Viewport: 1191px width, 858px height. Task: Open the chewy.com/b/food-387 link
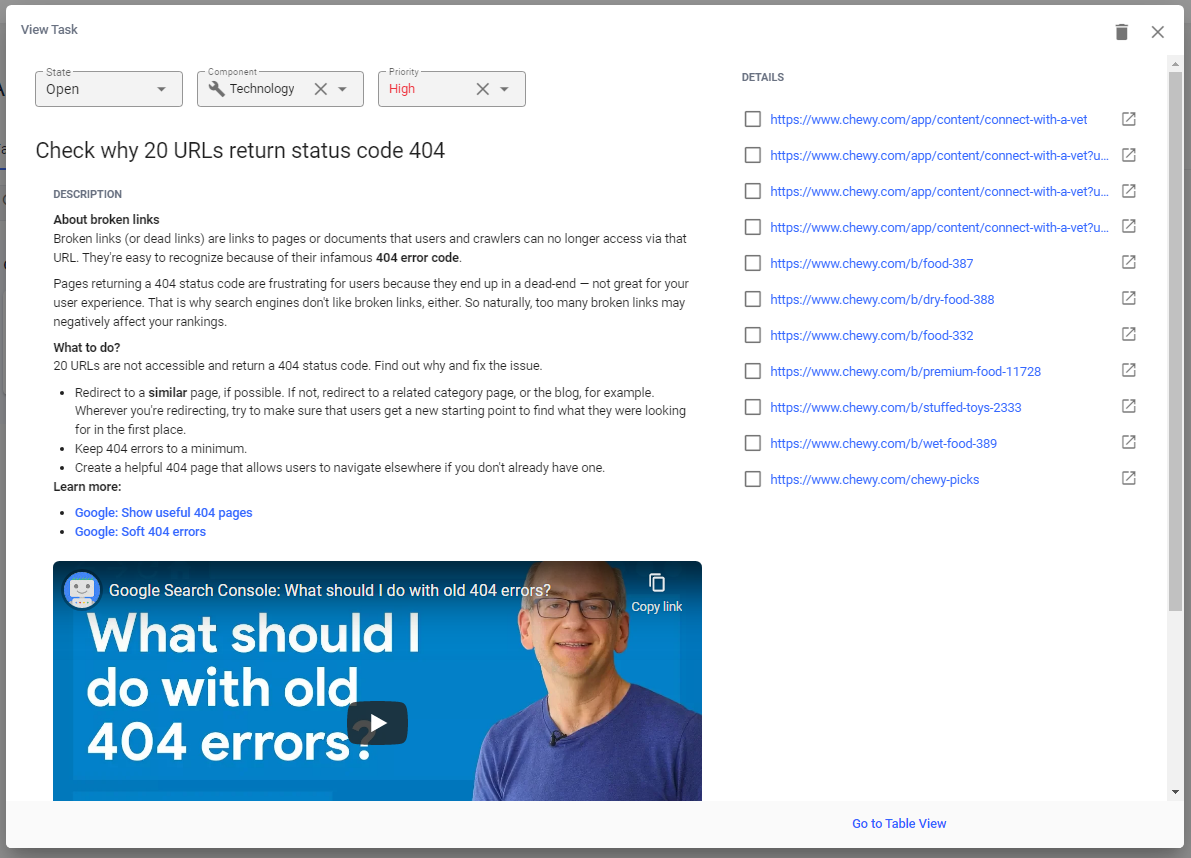click(x=871, y=263)
